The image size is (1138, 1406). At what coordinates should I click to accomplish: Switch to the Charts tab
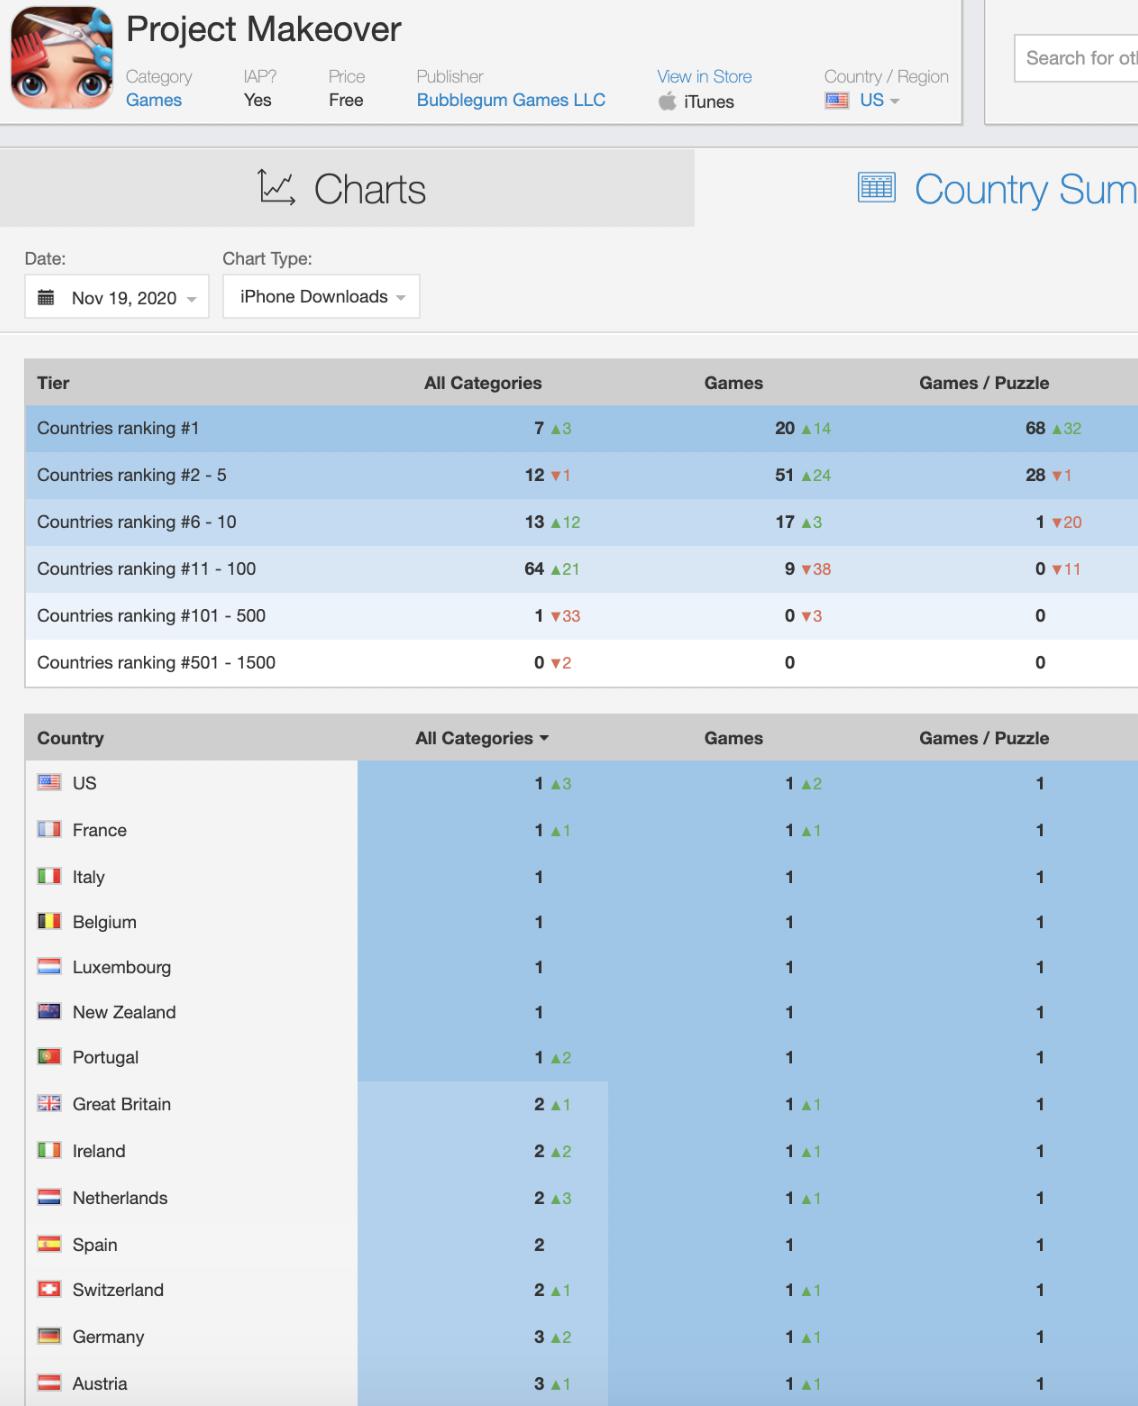tap(347, 188)
